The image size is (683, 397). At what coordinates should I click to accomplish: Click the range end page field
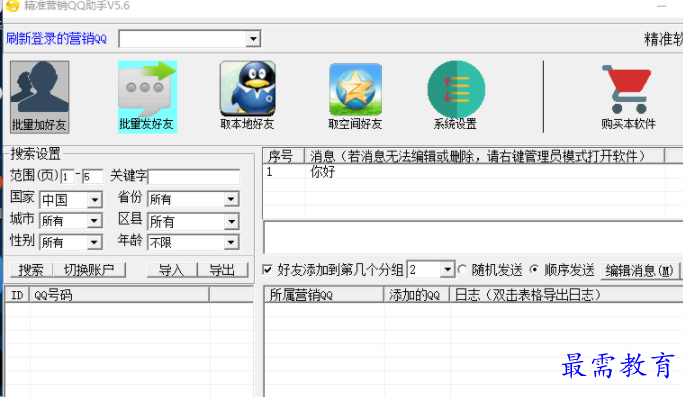point(92,177)
